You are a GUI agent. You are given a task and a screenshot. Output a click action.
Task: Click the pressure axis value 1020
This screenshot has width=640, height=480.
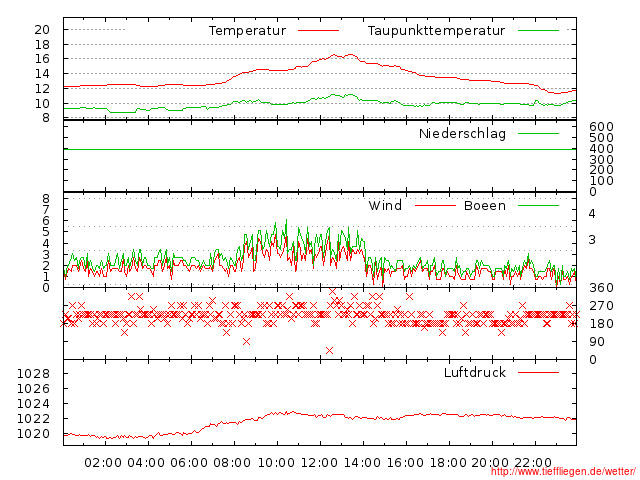33,434
